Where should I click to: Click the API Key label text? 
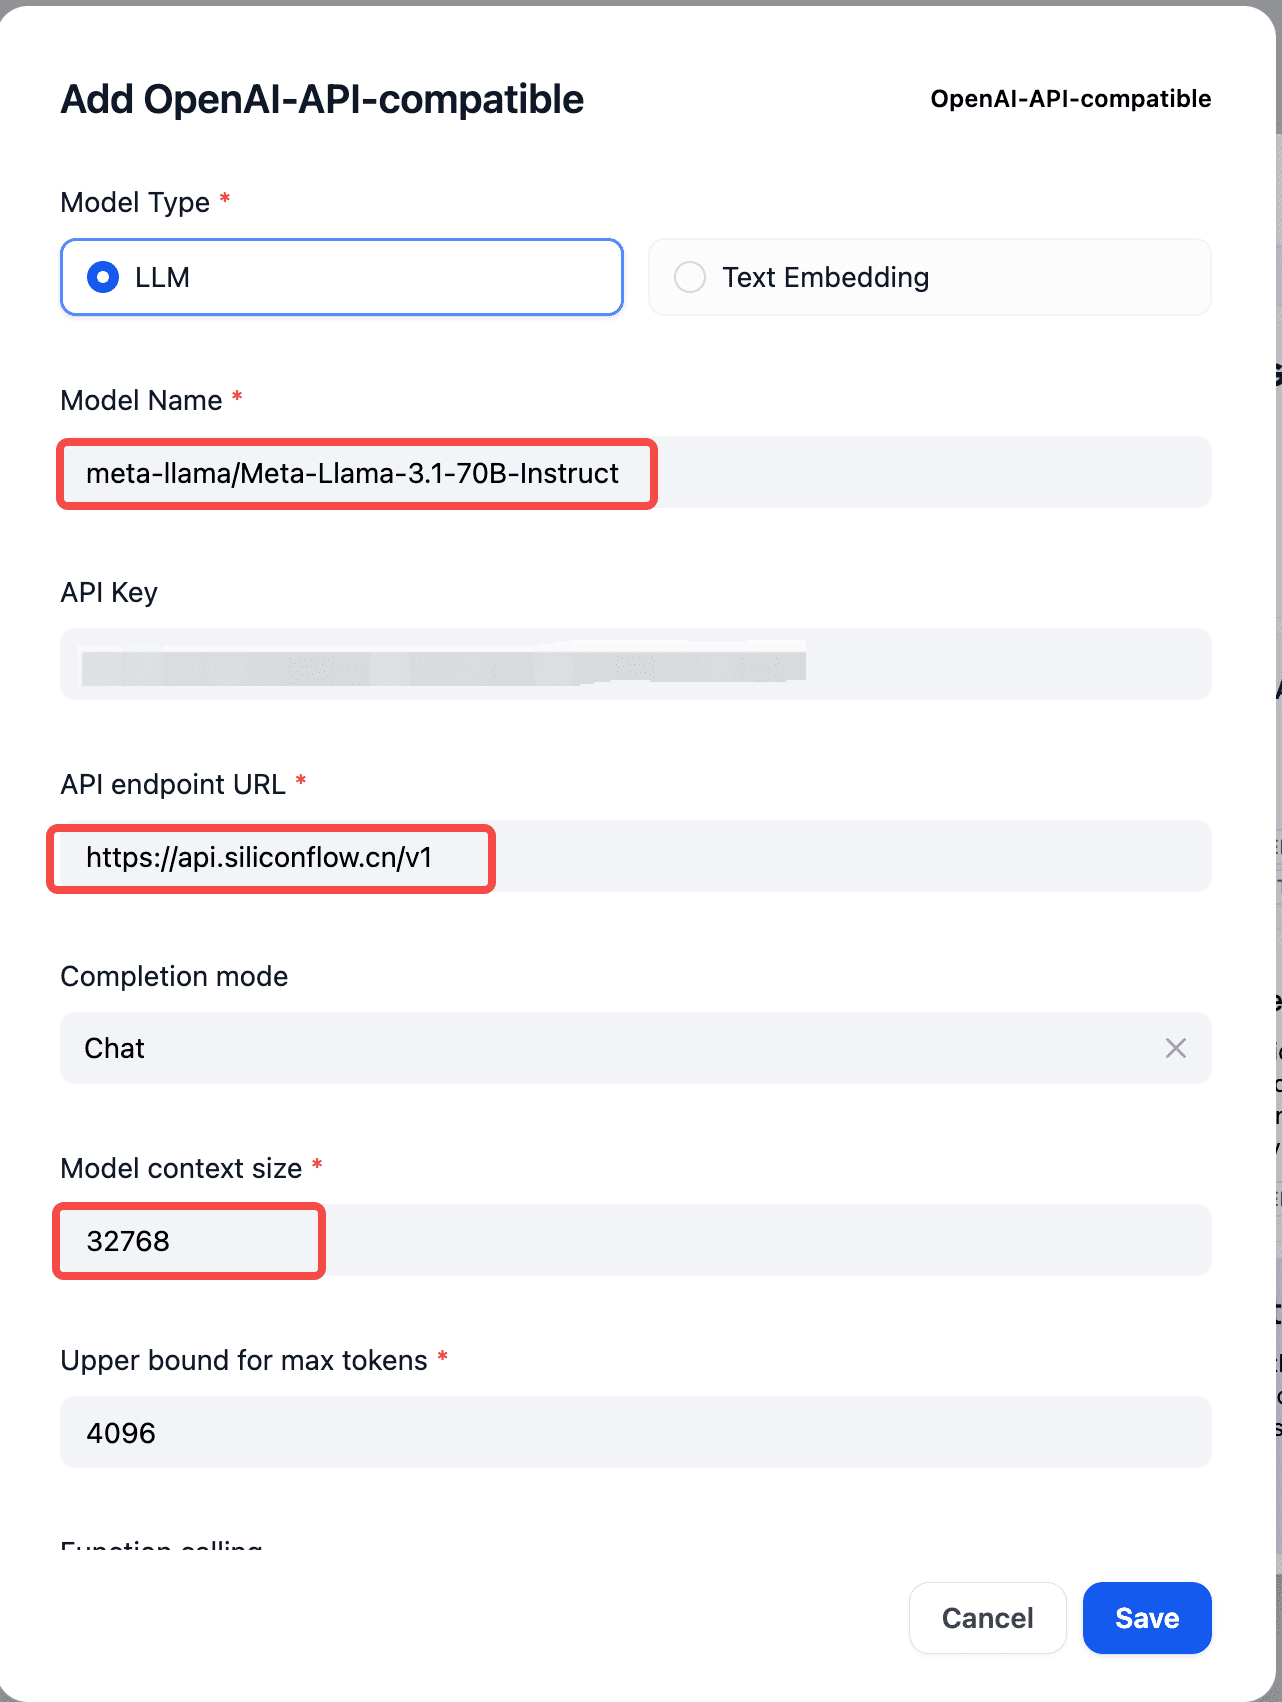pyautogui.click(x=109, y=592)
